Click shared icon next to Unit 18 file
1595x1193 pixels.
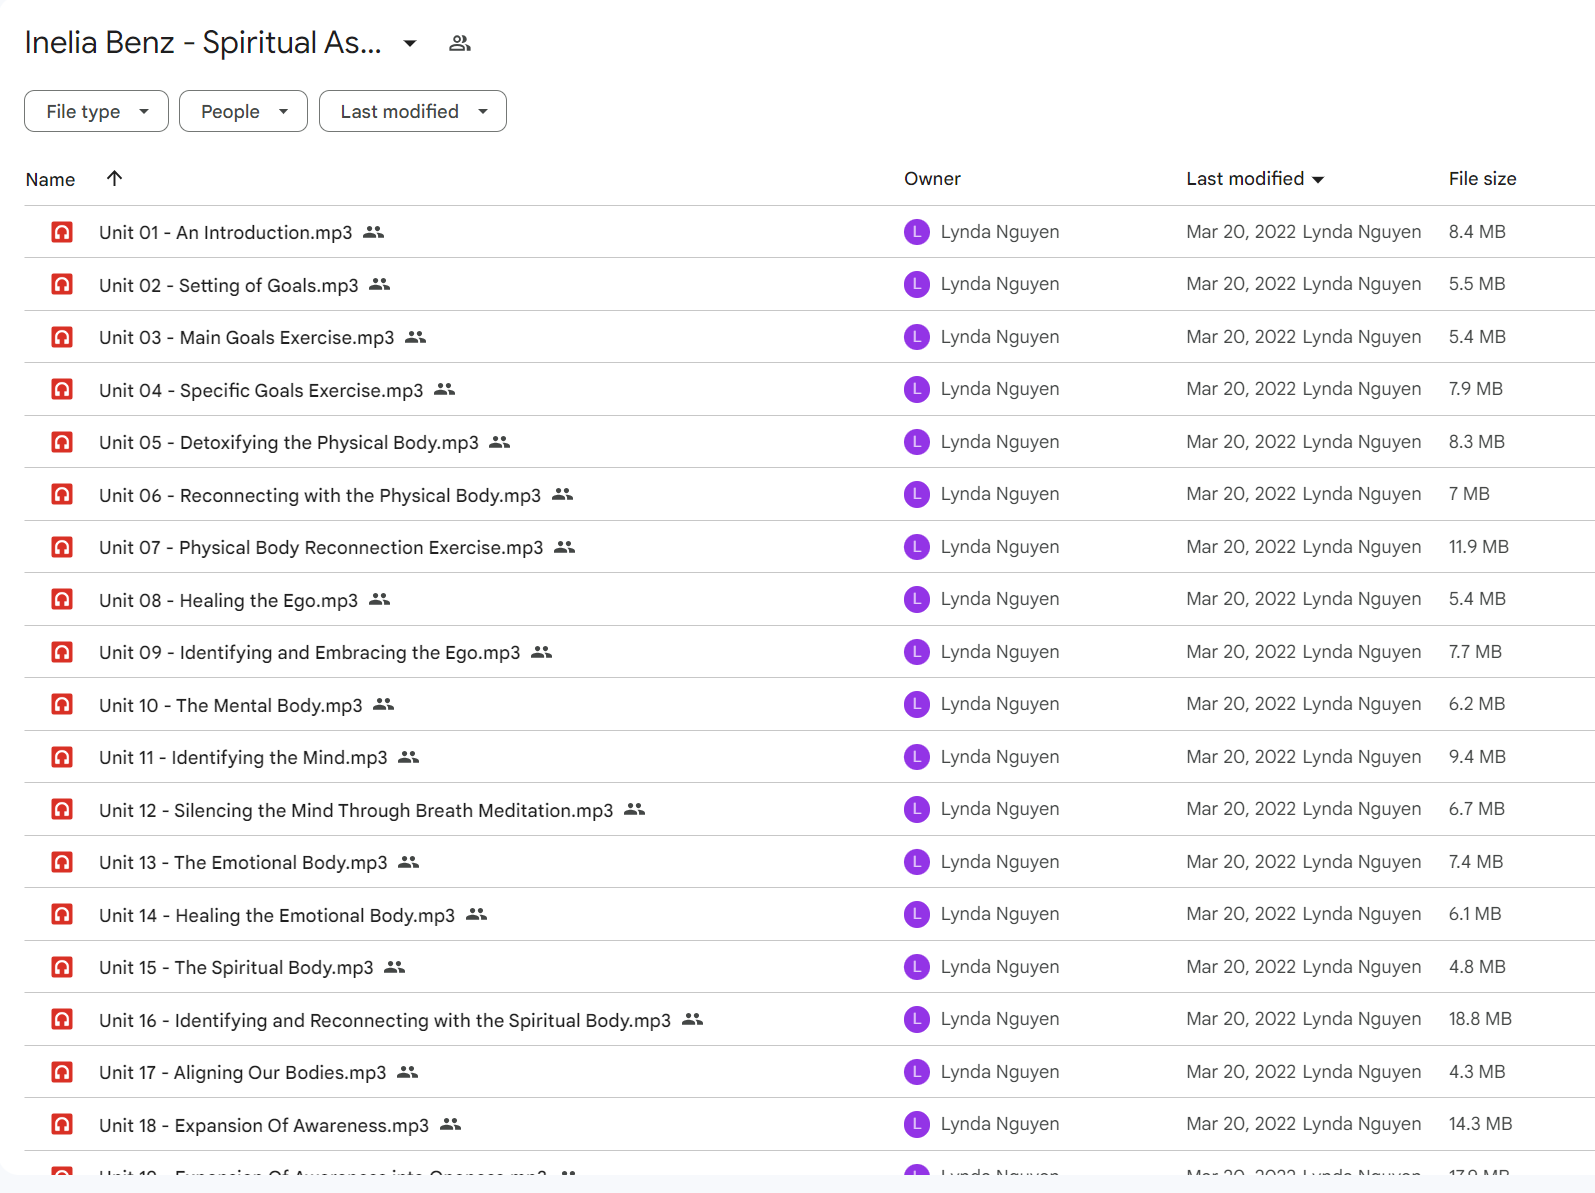pos(450,1124)
